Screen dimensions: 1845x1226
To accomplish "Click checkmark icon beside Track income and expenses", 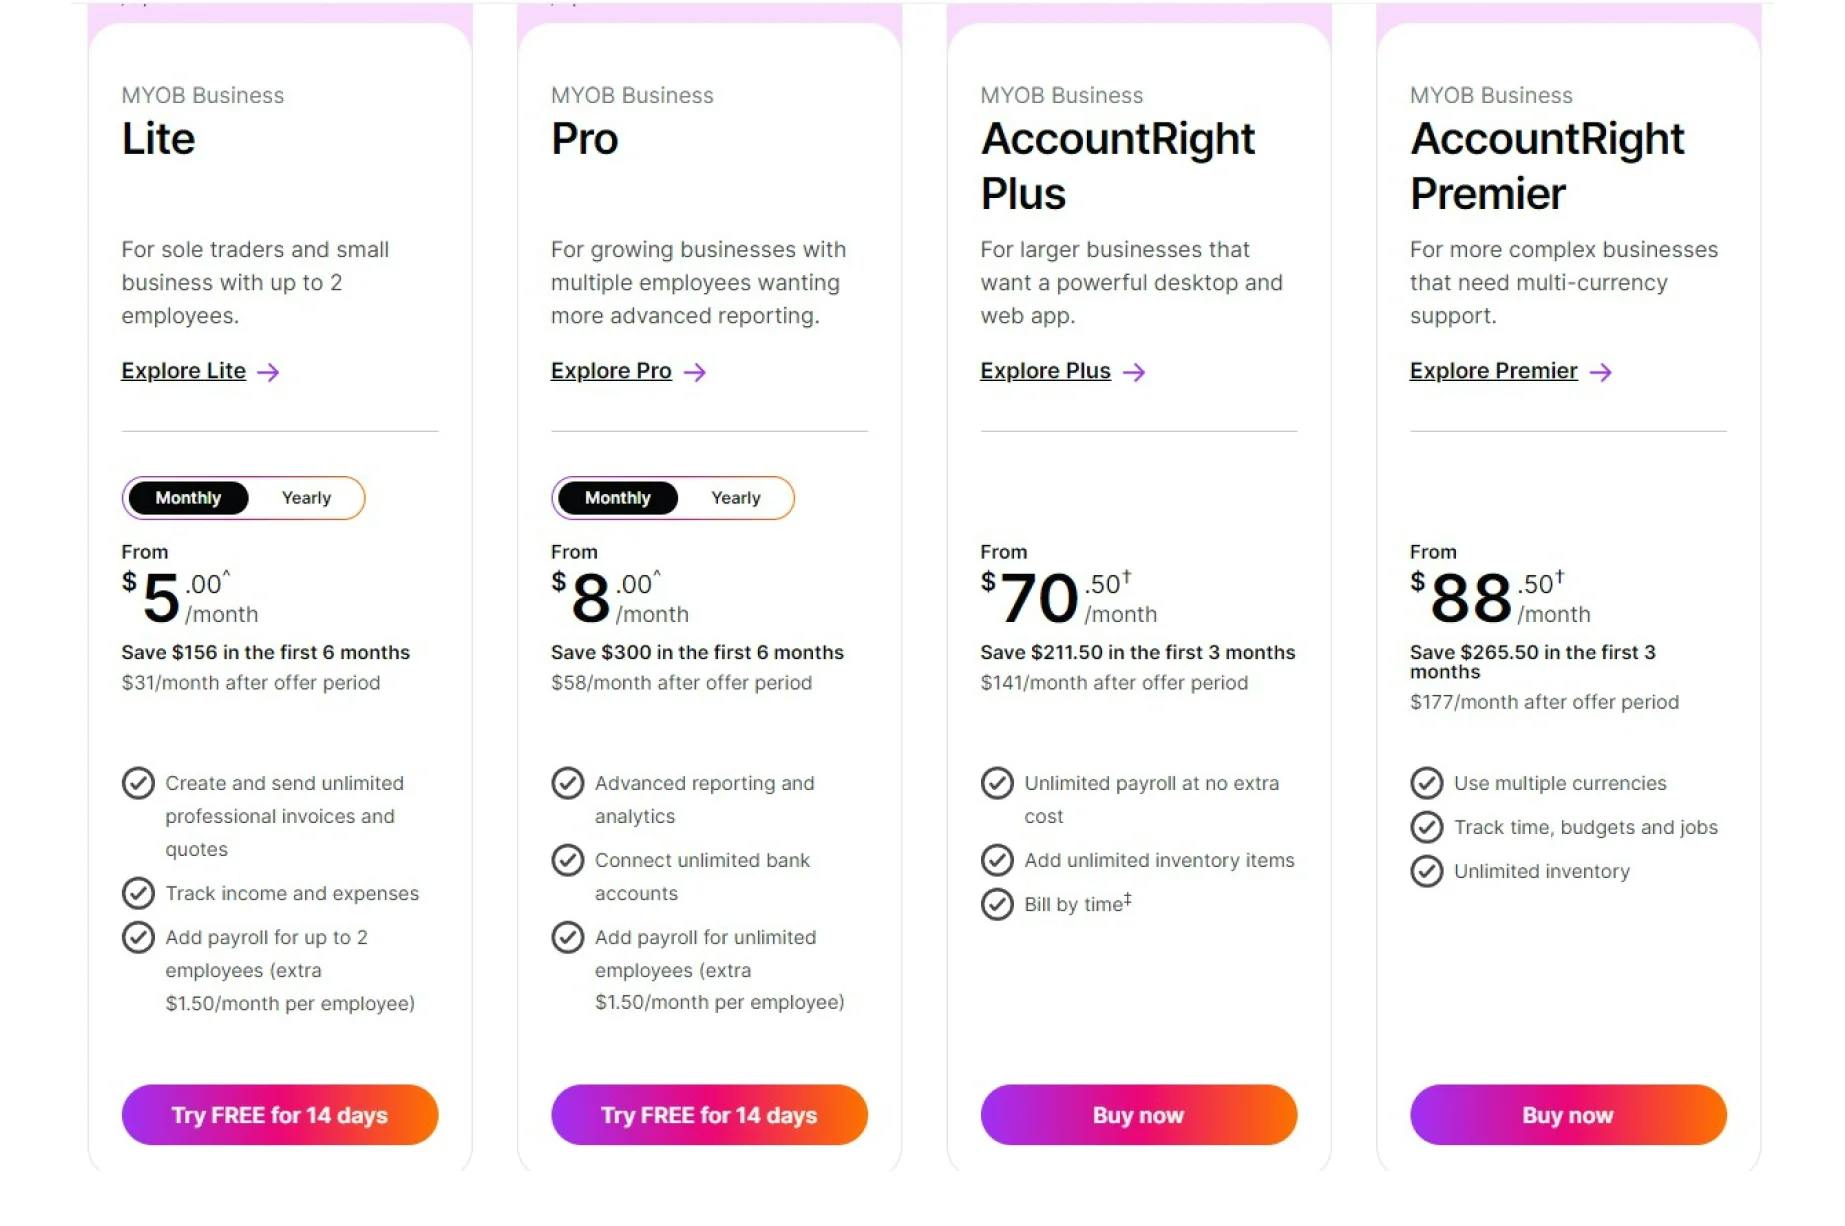I will tap(138, 892).
